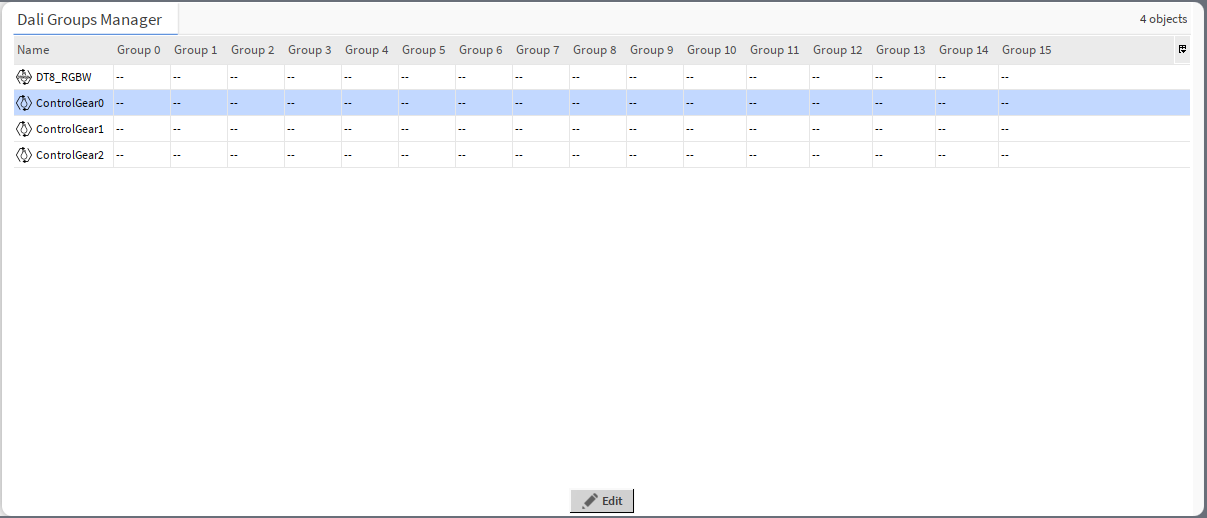Click the 4 objects count label

[1163, 19]
